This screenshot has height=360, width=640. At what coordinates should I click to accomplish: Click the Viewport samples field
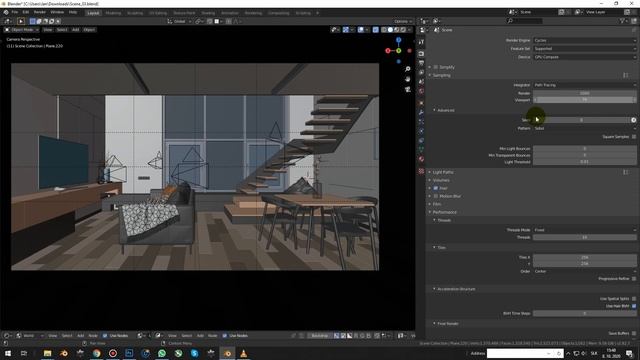click(584, 100)
